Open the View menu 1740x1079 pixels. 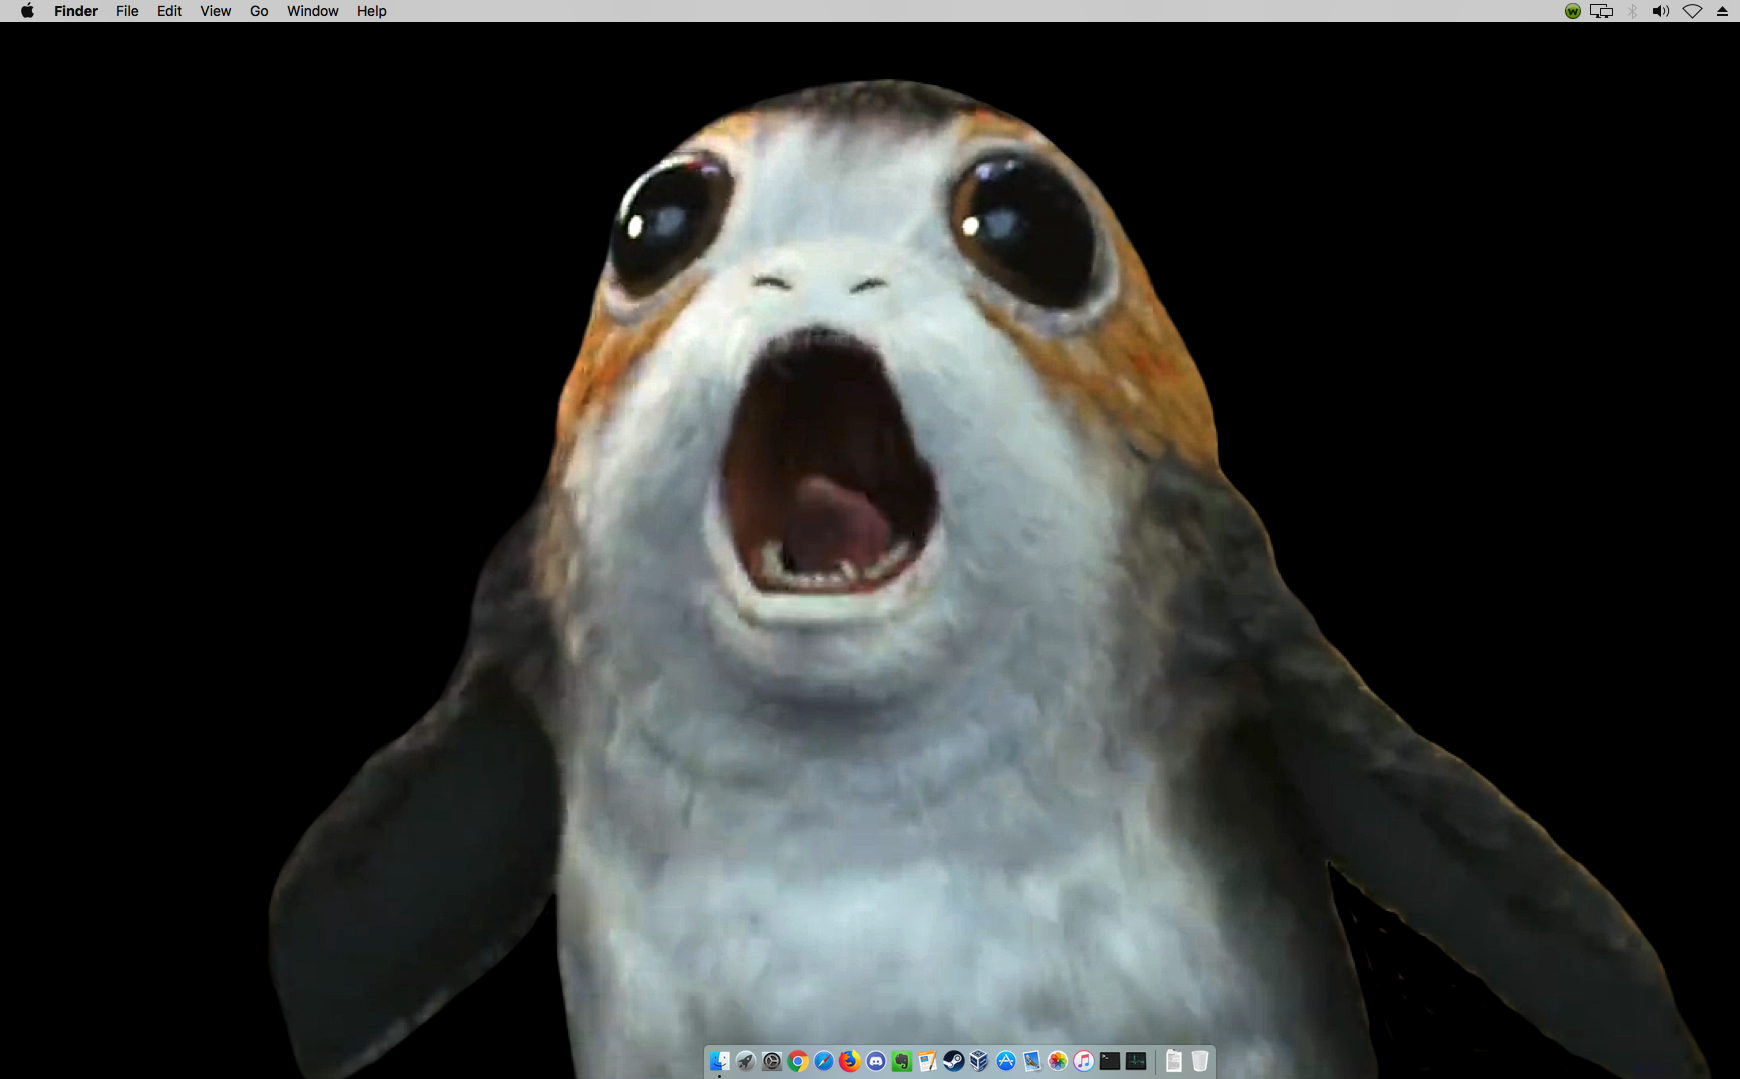[216, 11]
